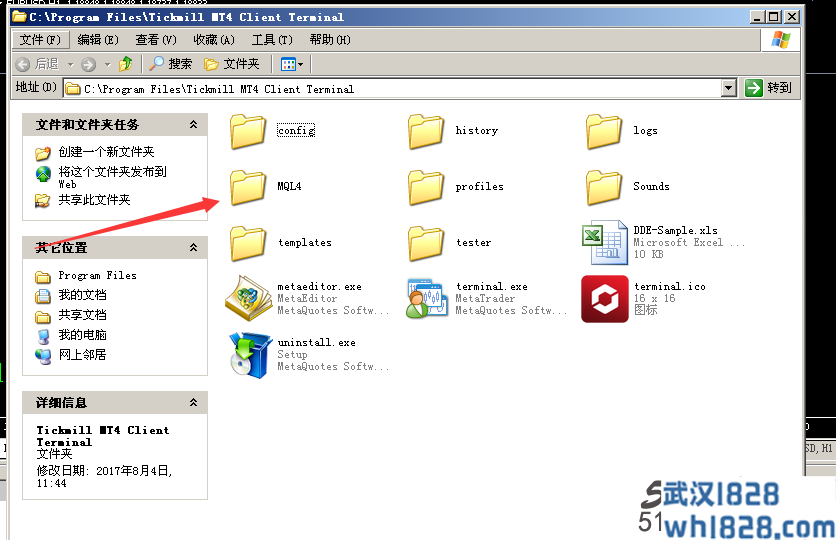
Task: Open 我的文档 location link
Action: 82,295
